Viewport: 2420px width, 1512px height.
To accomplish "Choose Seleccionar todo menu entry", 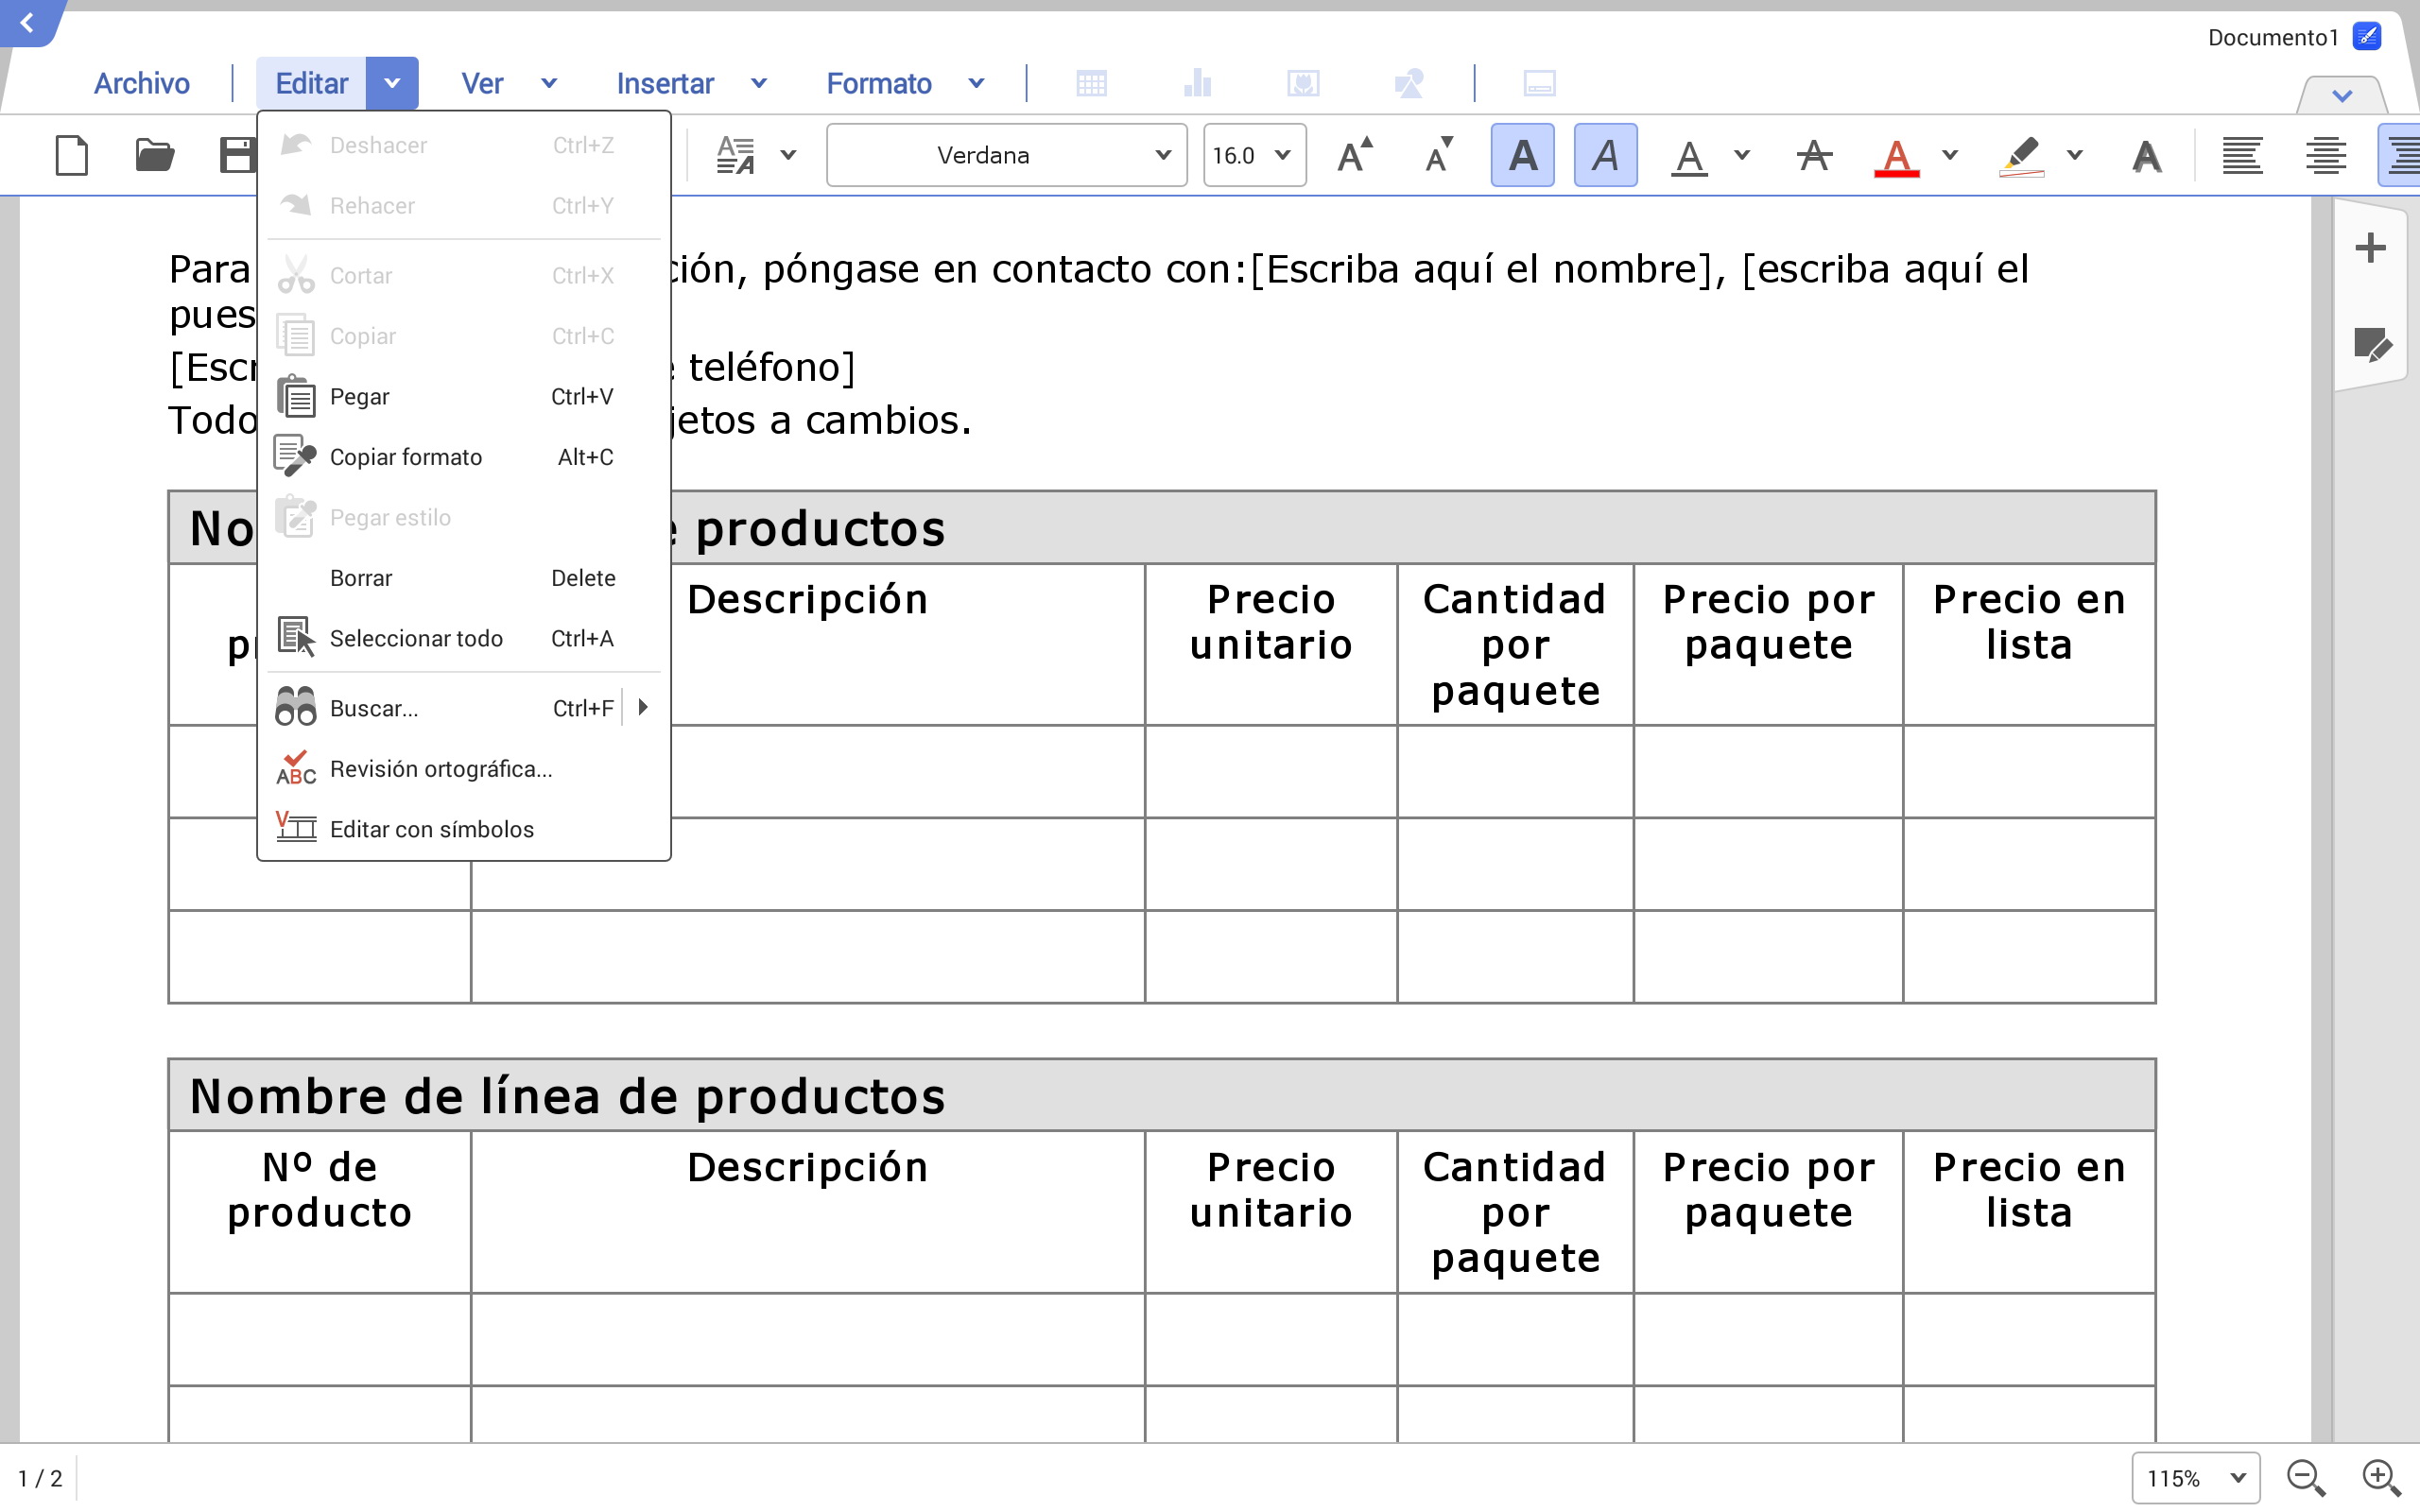I will click(416, 638).
